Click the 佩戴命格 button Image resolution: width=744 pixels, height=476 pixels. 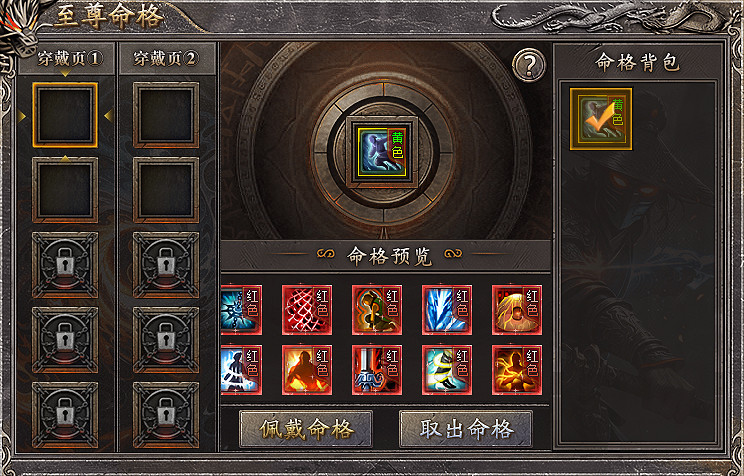coord(306,429)
